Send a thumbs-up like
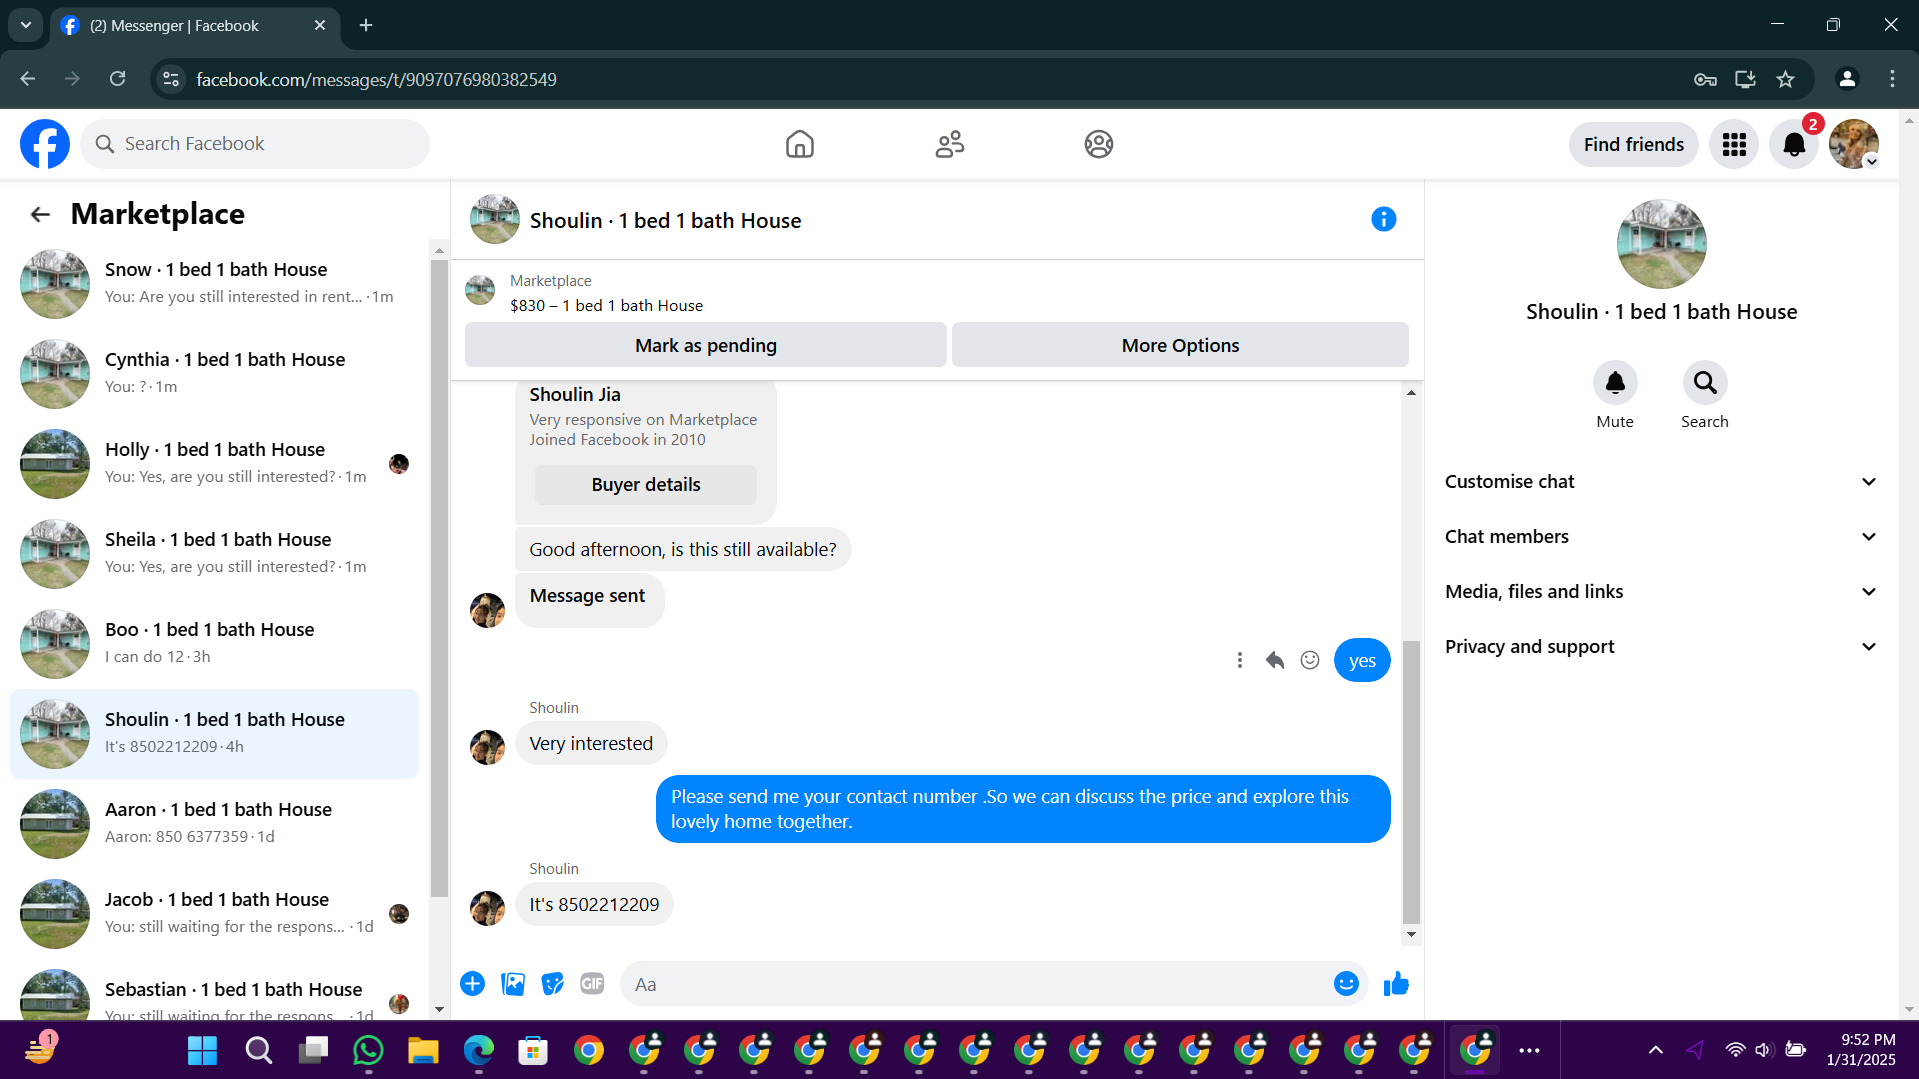 point(1396,984)
